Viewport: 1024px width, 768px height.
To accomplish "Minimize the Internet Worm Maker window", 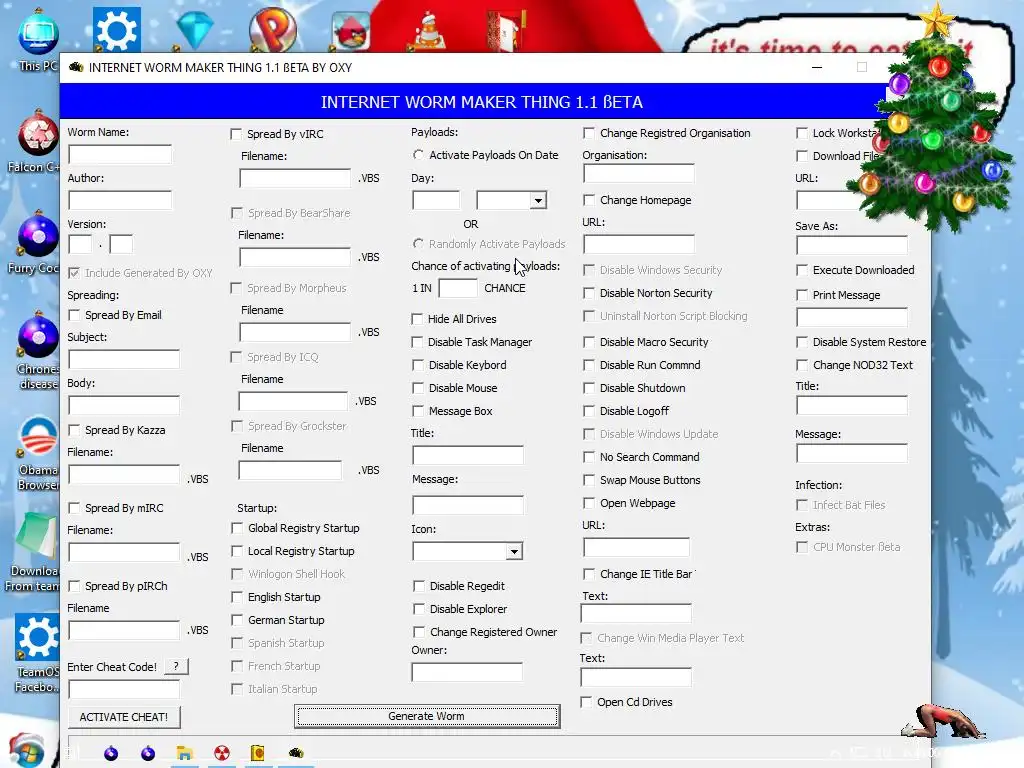I will (x=816, y=67).
